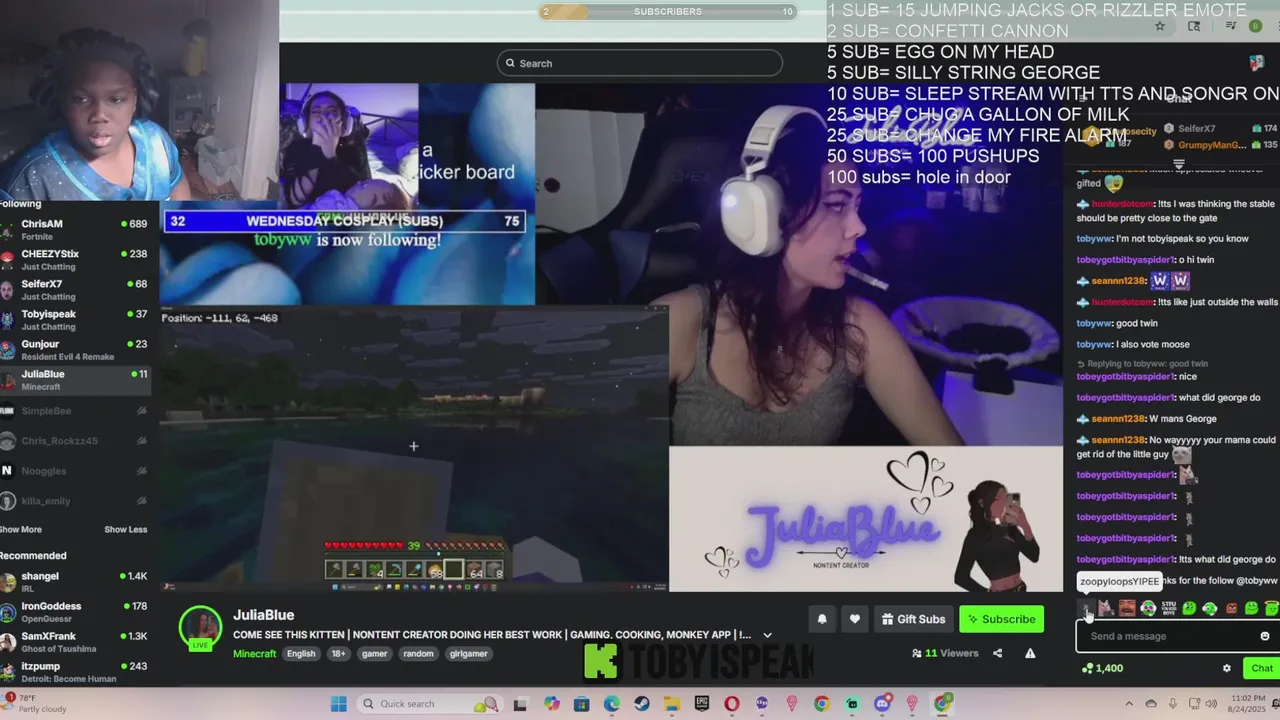Open IronGoddess recommended channel
1280x720 pixels.
(75, 612)
